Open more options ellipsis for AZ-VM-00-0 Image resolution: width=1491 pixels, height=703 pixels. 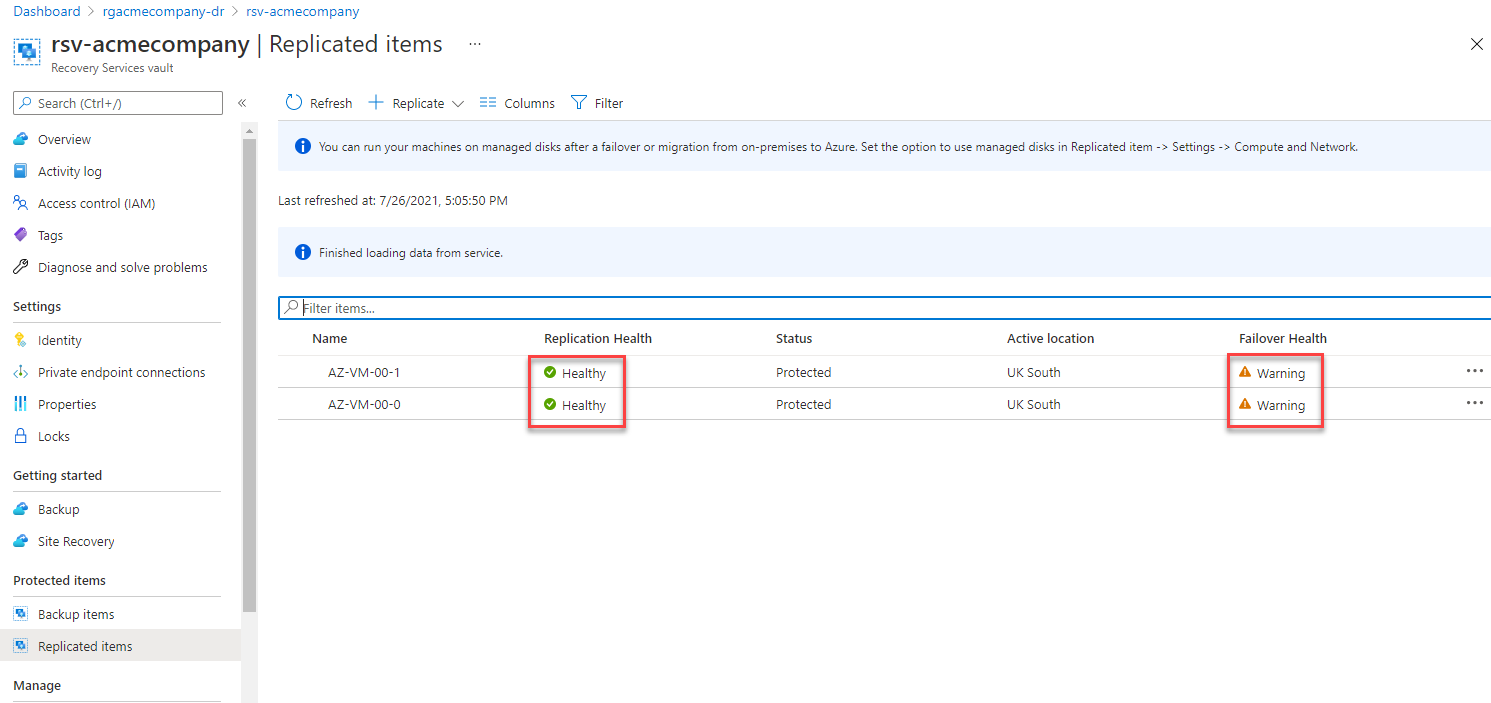[x=1475, y=403]
